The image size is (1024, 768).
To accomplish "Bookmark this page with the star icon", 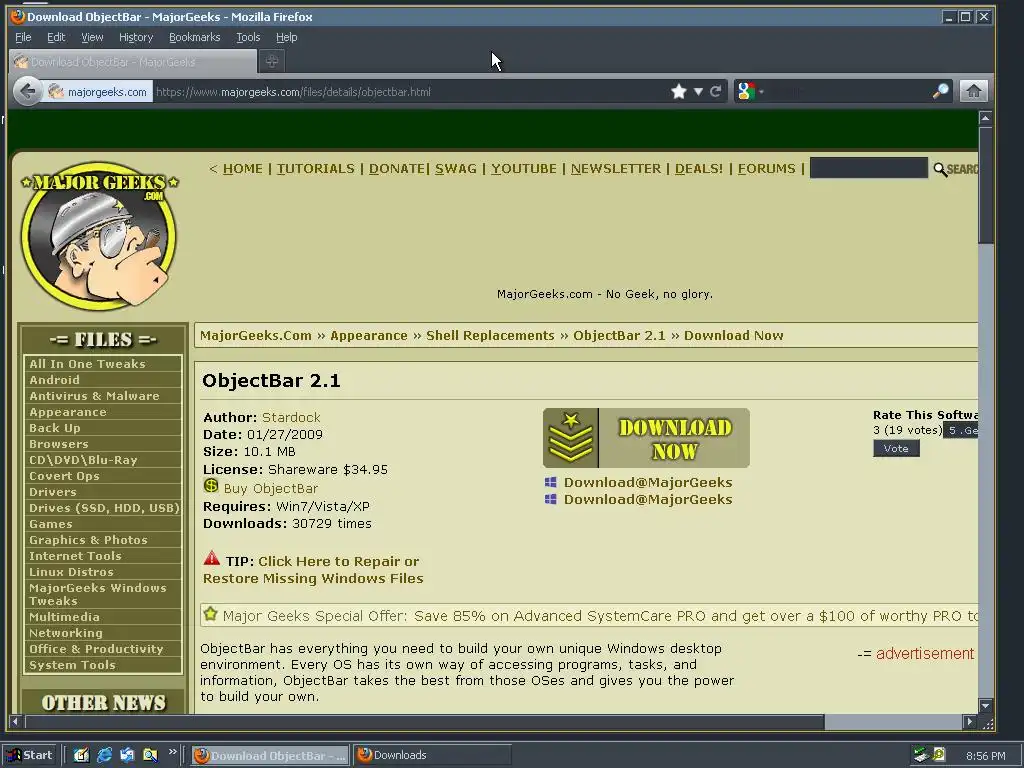I will (679, 91).
